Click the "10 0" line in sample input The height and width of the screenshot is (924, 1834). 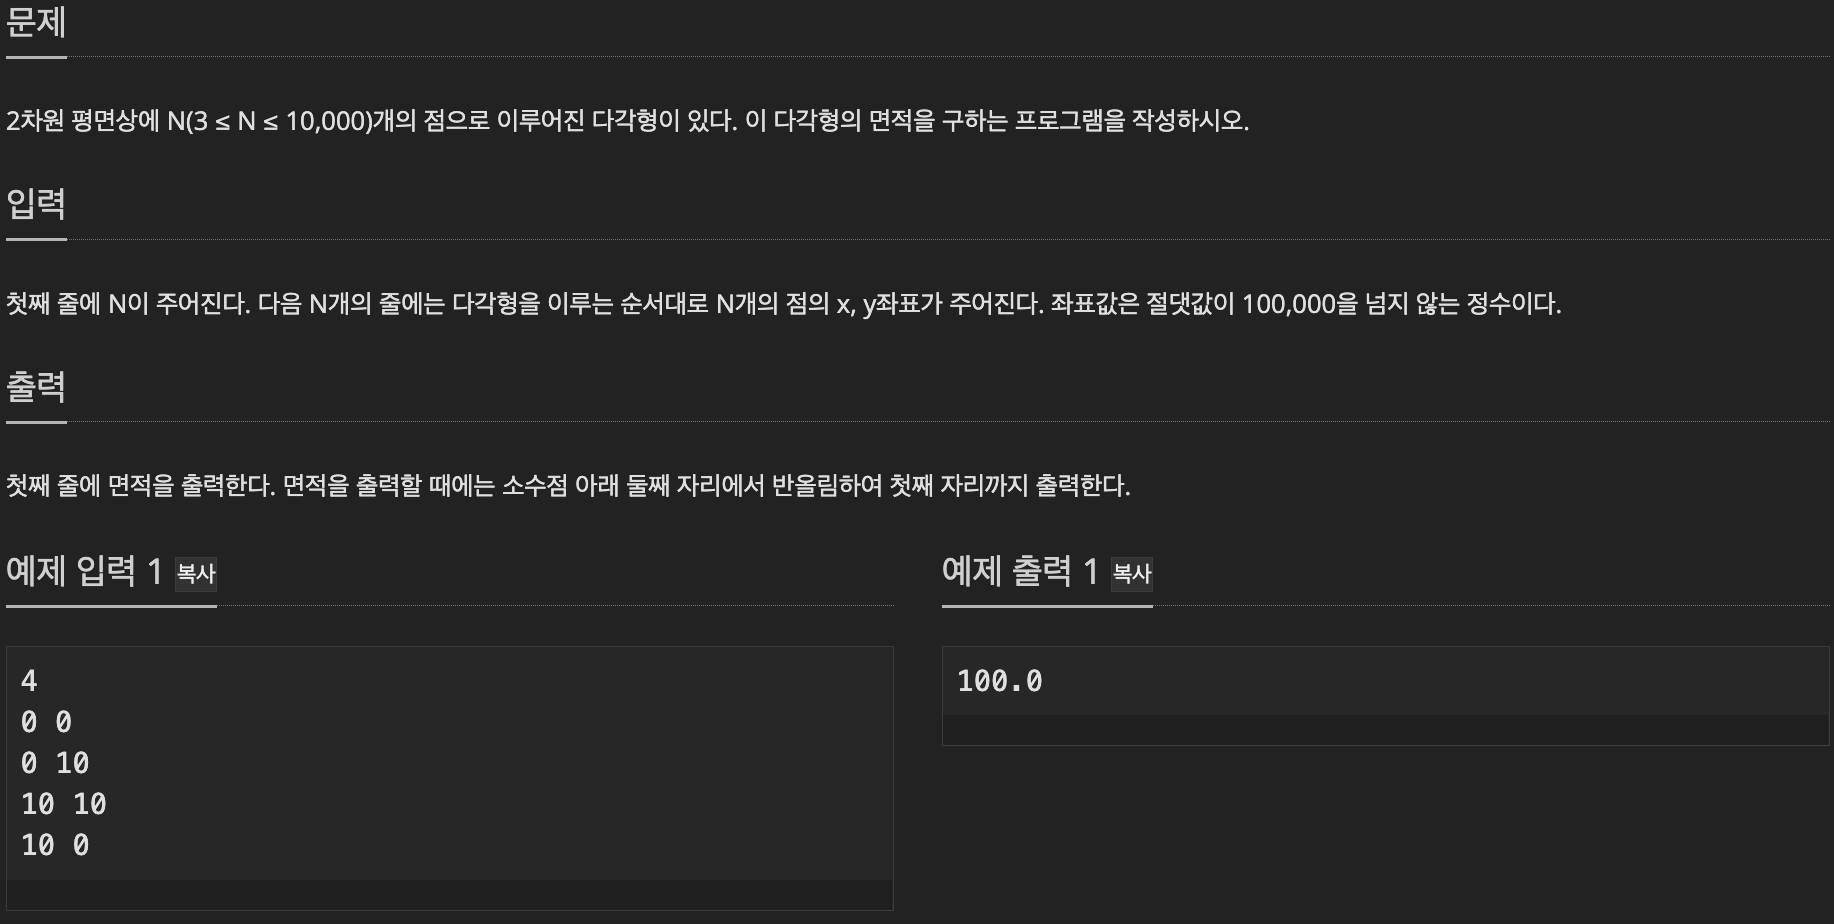pyautogui.click(x=55, y=845)
